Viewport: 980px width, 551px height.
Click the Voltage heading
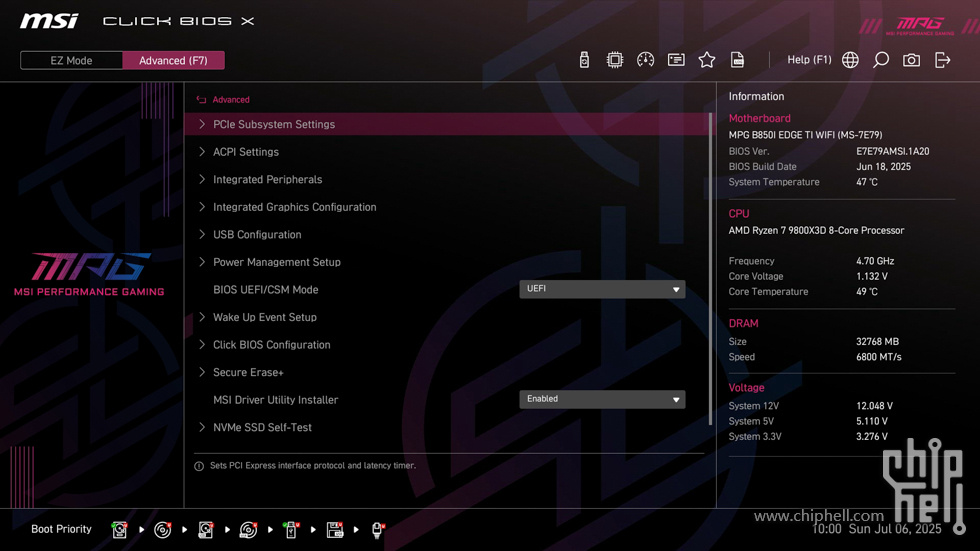click(x=746, y=388)
